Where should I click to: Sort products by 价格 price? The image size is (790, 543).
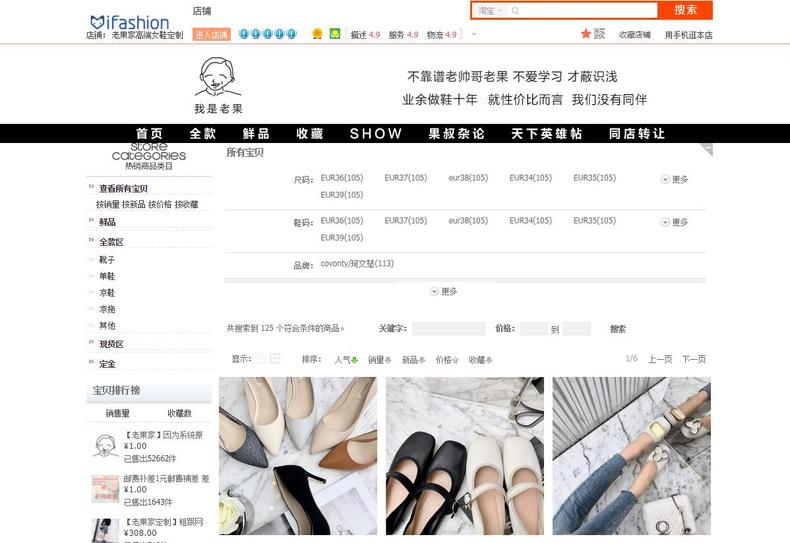tap(446, 360)
